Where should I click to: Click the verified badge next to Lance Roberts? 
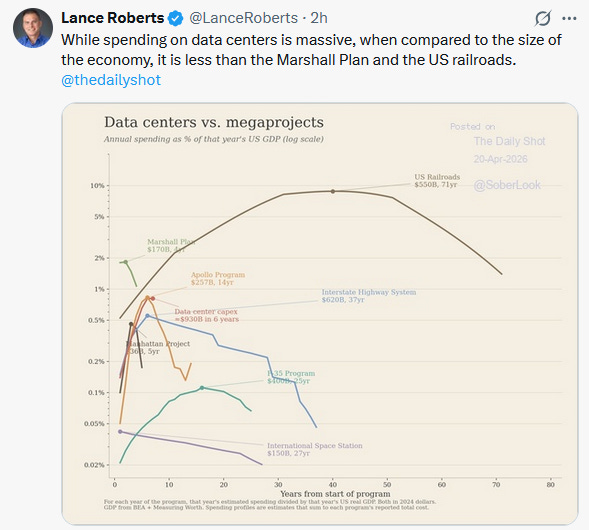point(175,18)
